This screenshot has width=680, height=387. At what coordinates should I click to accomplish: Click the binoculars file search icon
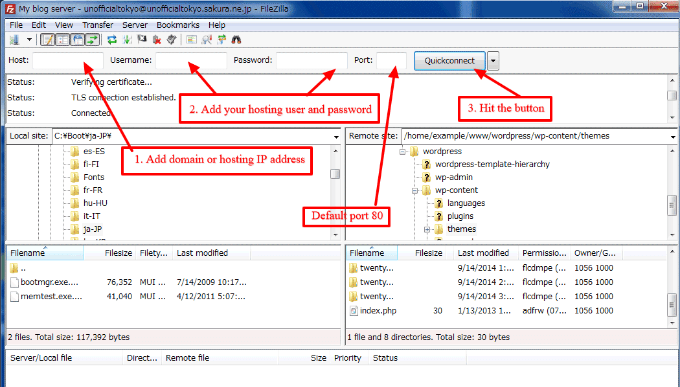tap(236, 40)
